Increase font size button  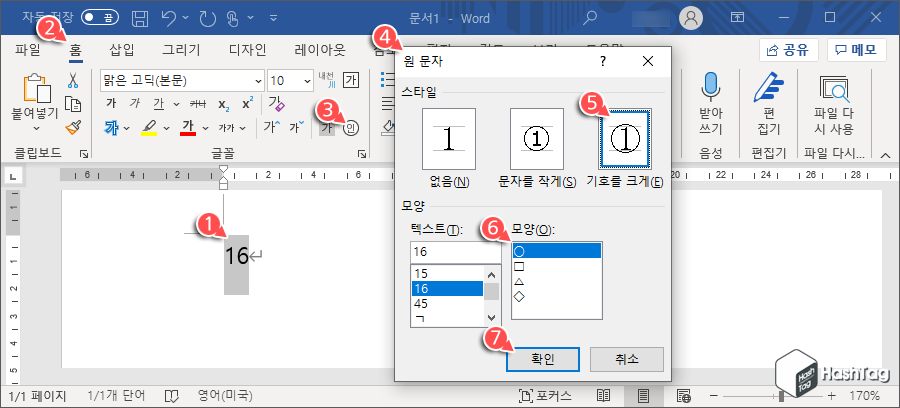[x=272, y=127]
